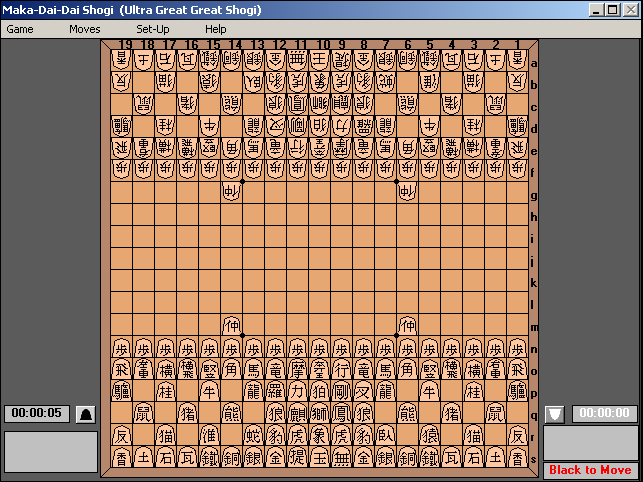The height and width of the screenshot is (482, 643).
Task: Select Black's tile general 瓦 on square 16s
Action: tap(188, 458)
